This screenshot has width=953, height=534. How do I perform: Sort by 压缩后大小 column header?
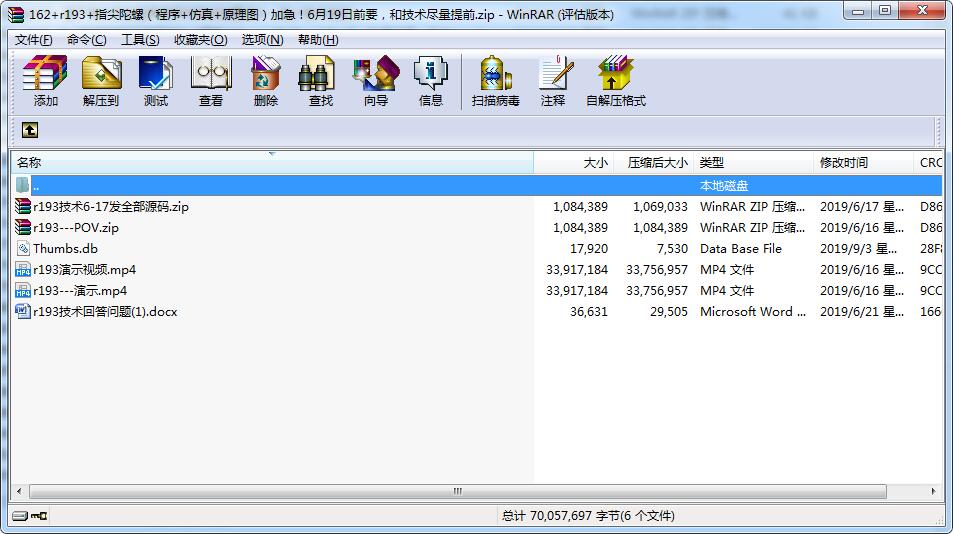tap(653, 163)
